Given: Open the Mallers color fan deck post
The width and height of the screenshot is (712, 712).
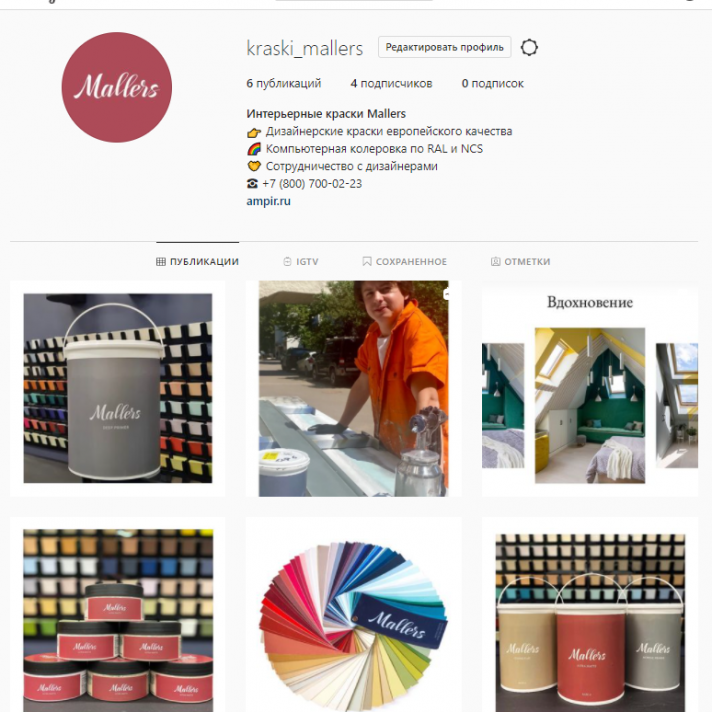Looking at the screenshot, I should coord(354,614).
